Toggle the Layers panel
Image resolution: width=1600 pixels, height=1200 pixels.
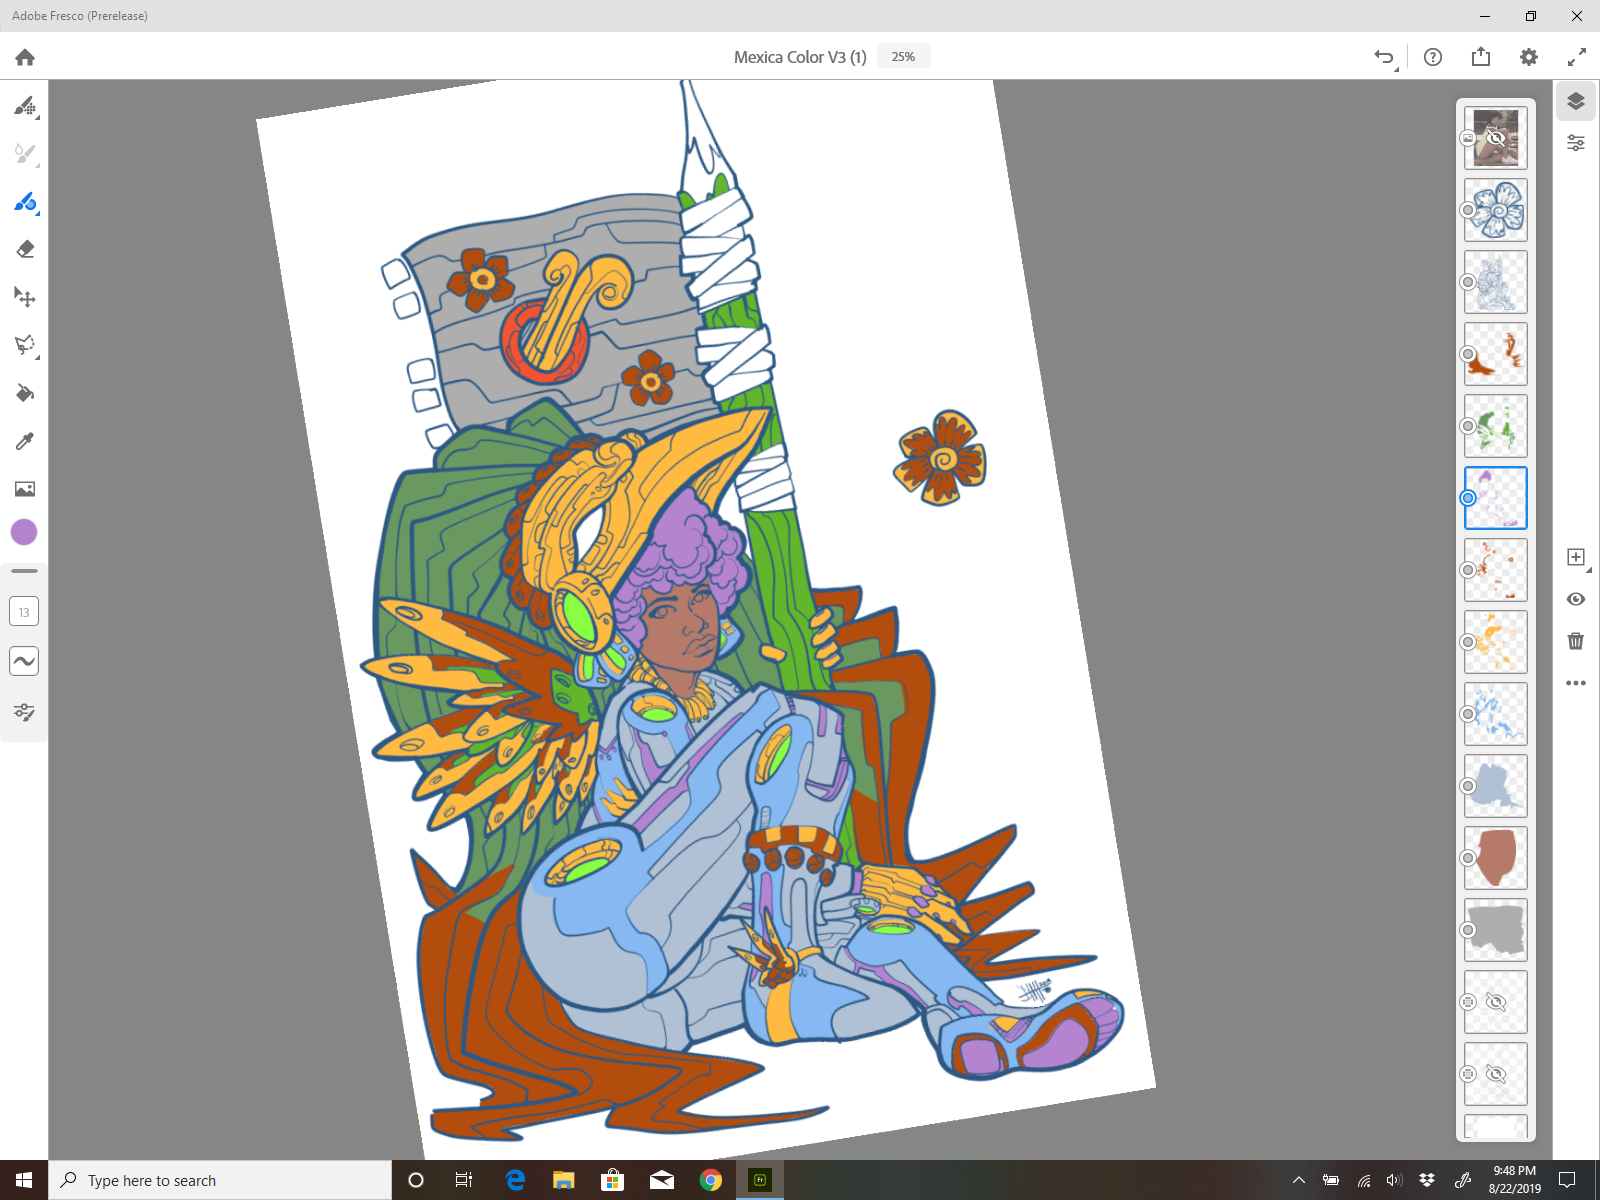click(1576, 102)
